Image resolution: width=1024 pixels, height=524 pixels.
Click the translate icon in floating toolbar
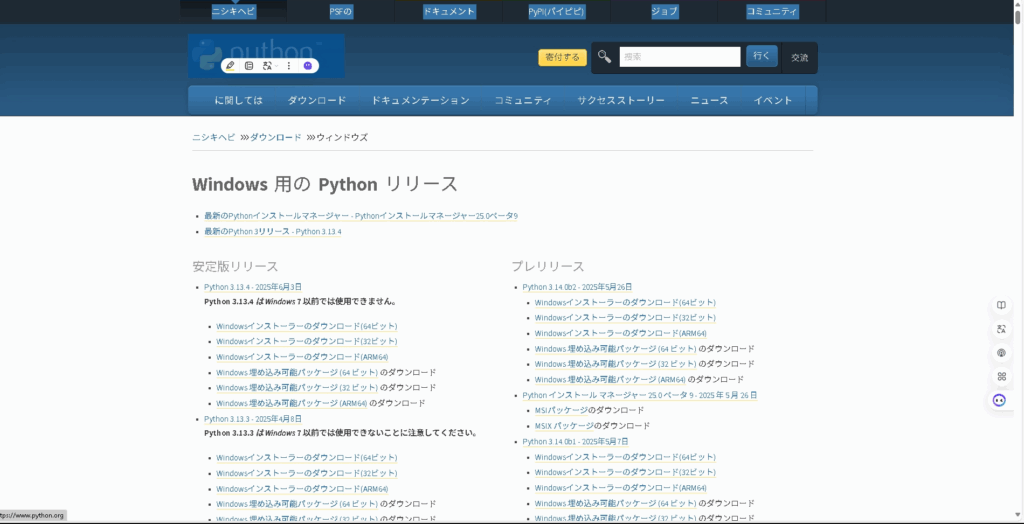[266, 65]
